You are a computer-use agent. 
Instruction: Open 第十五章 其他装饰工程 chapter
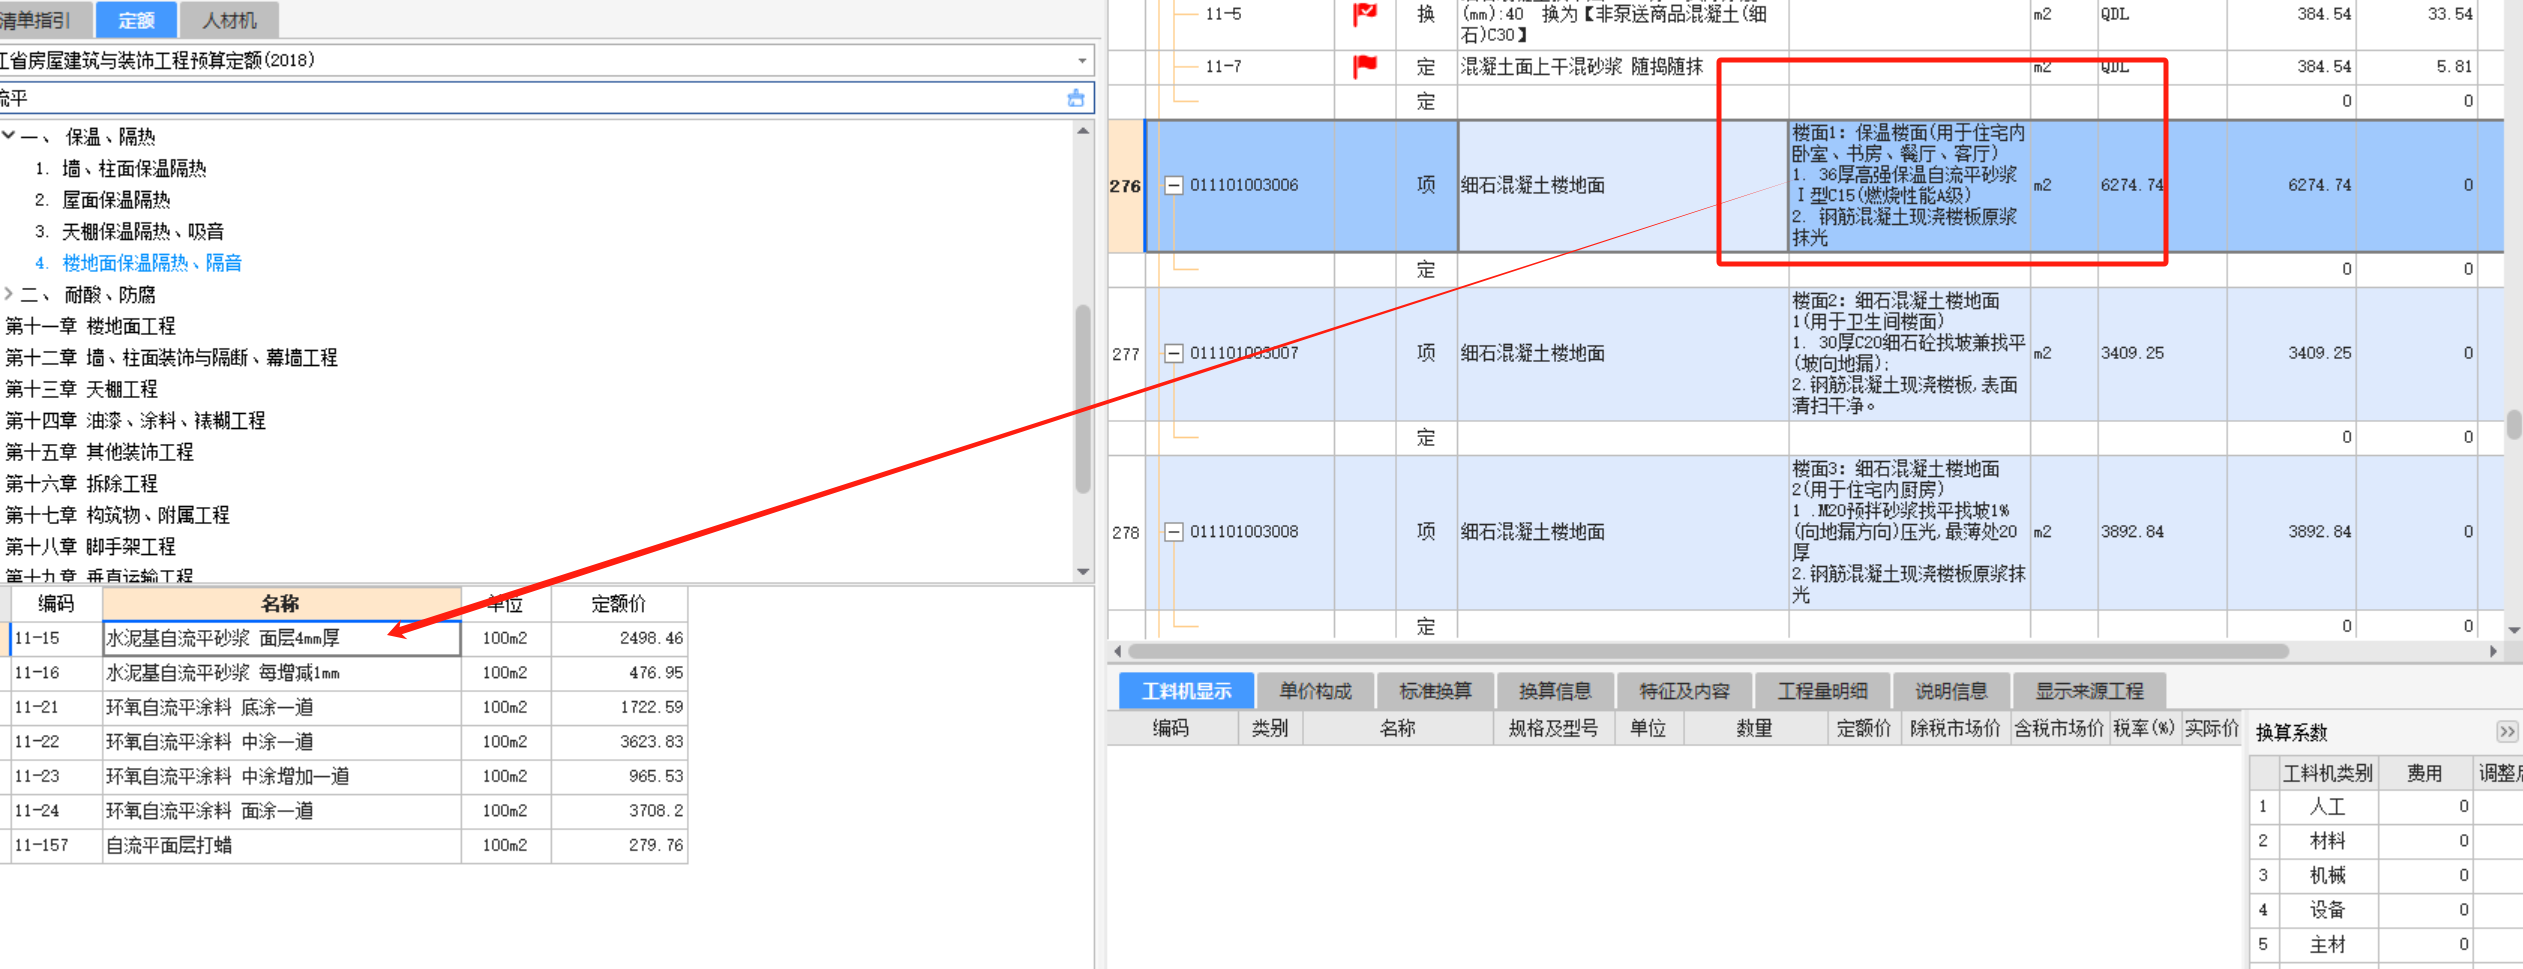click(x=99, y=452)
